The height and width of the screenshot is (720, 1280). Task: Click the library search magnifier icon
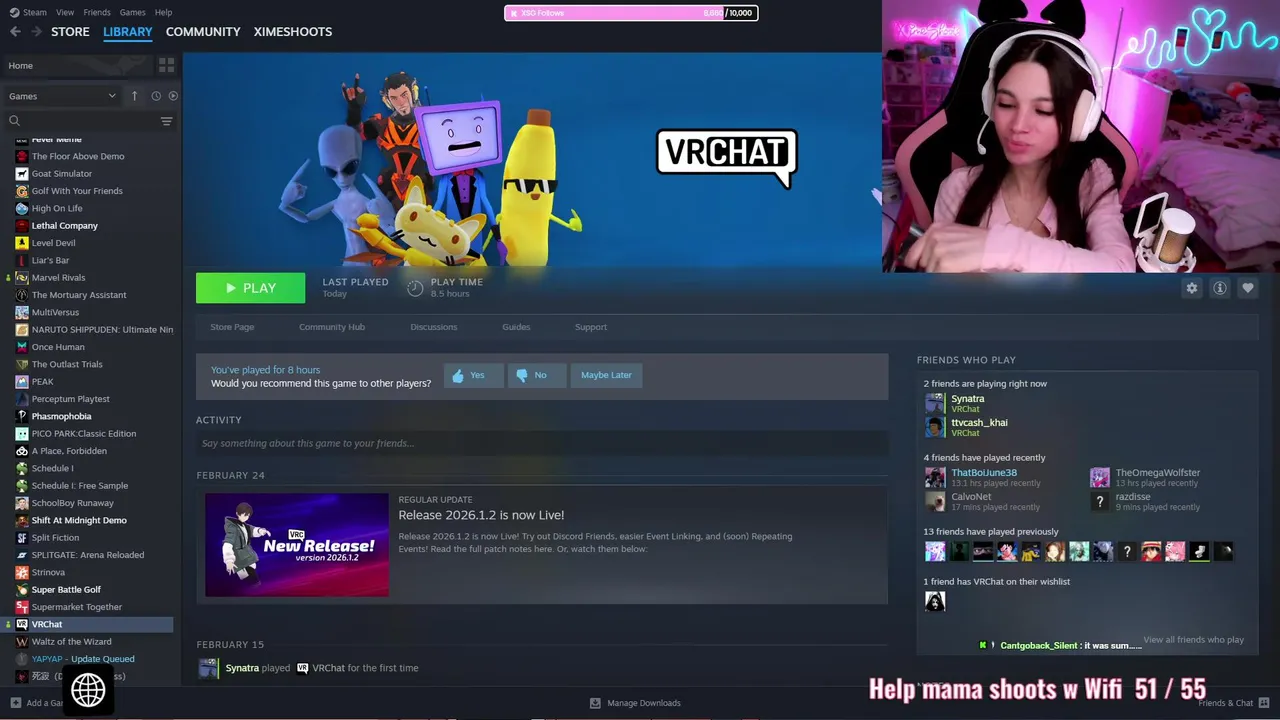(x=14, y=121)
